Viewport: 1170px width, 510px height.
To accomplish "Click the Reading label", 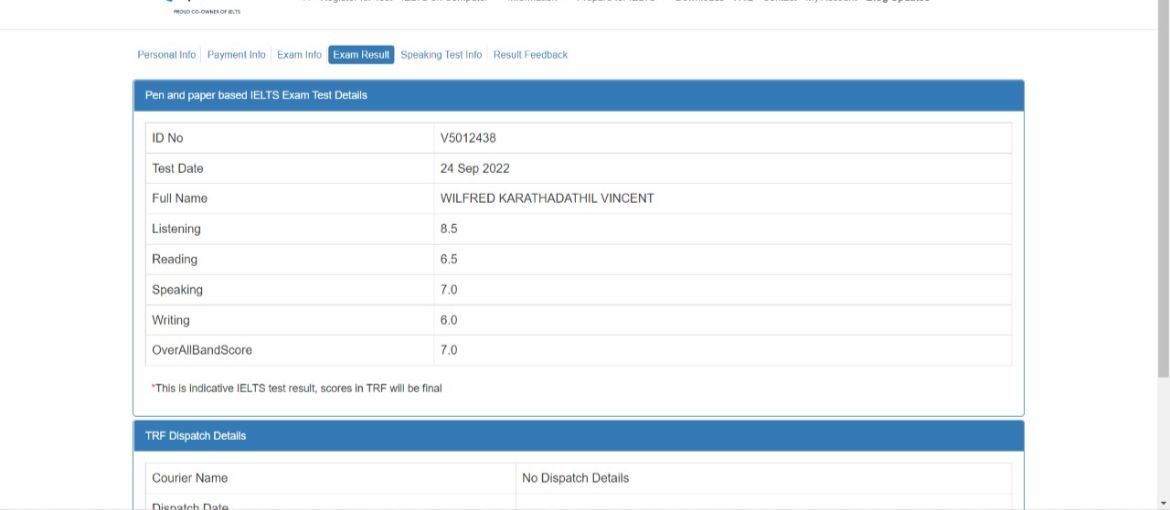I will pyautogui.click(x=175, y=259).
